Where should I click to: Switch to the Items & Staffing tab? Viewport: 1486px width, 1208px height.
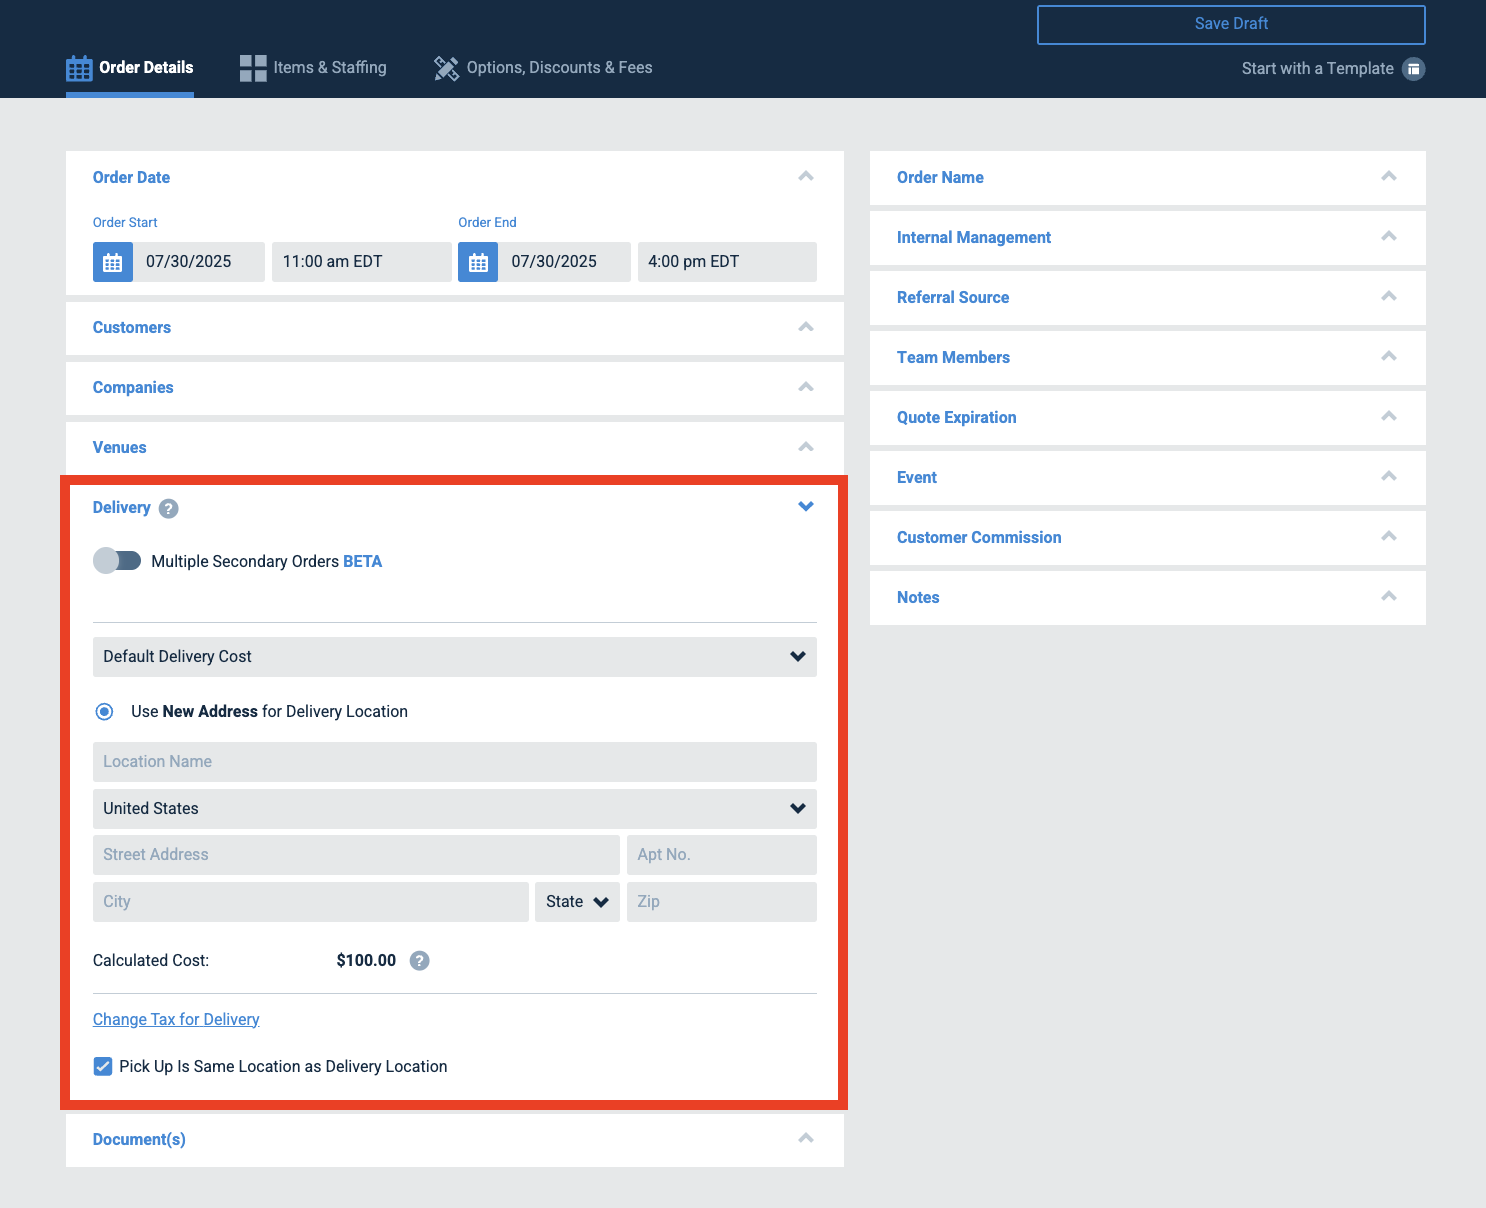tap(313, 68)
